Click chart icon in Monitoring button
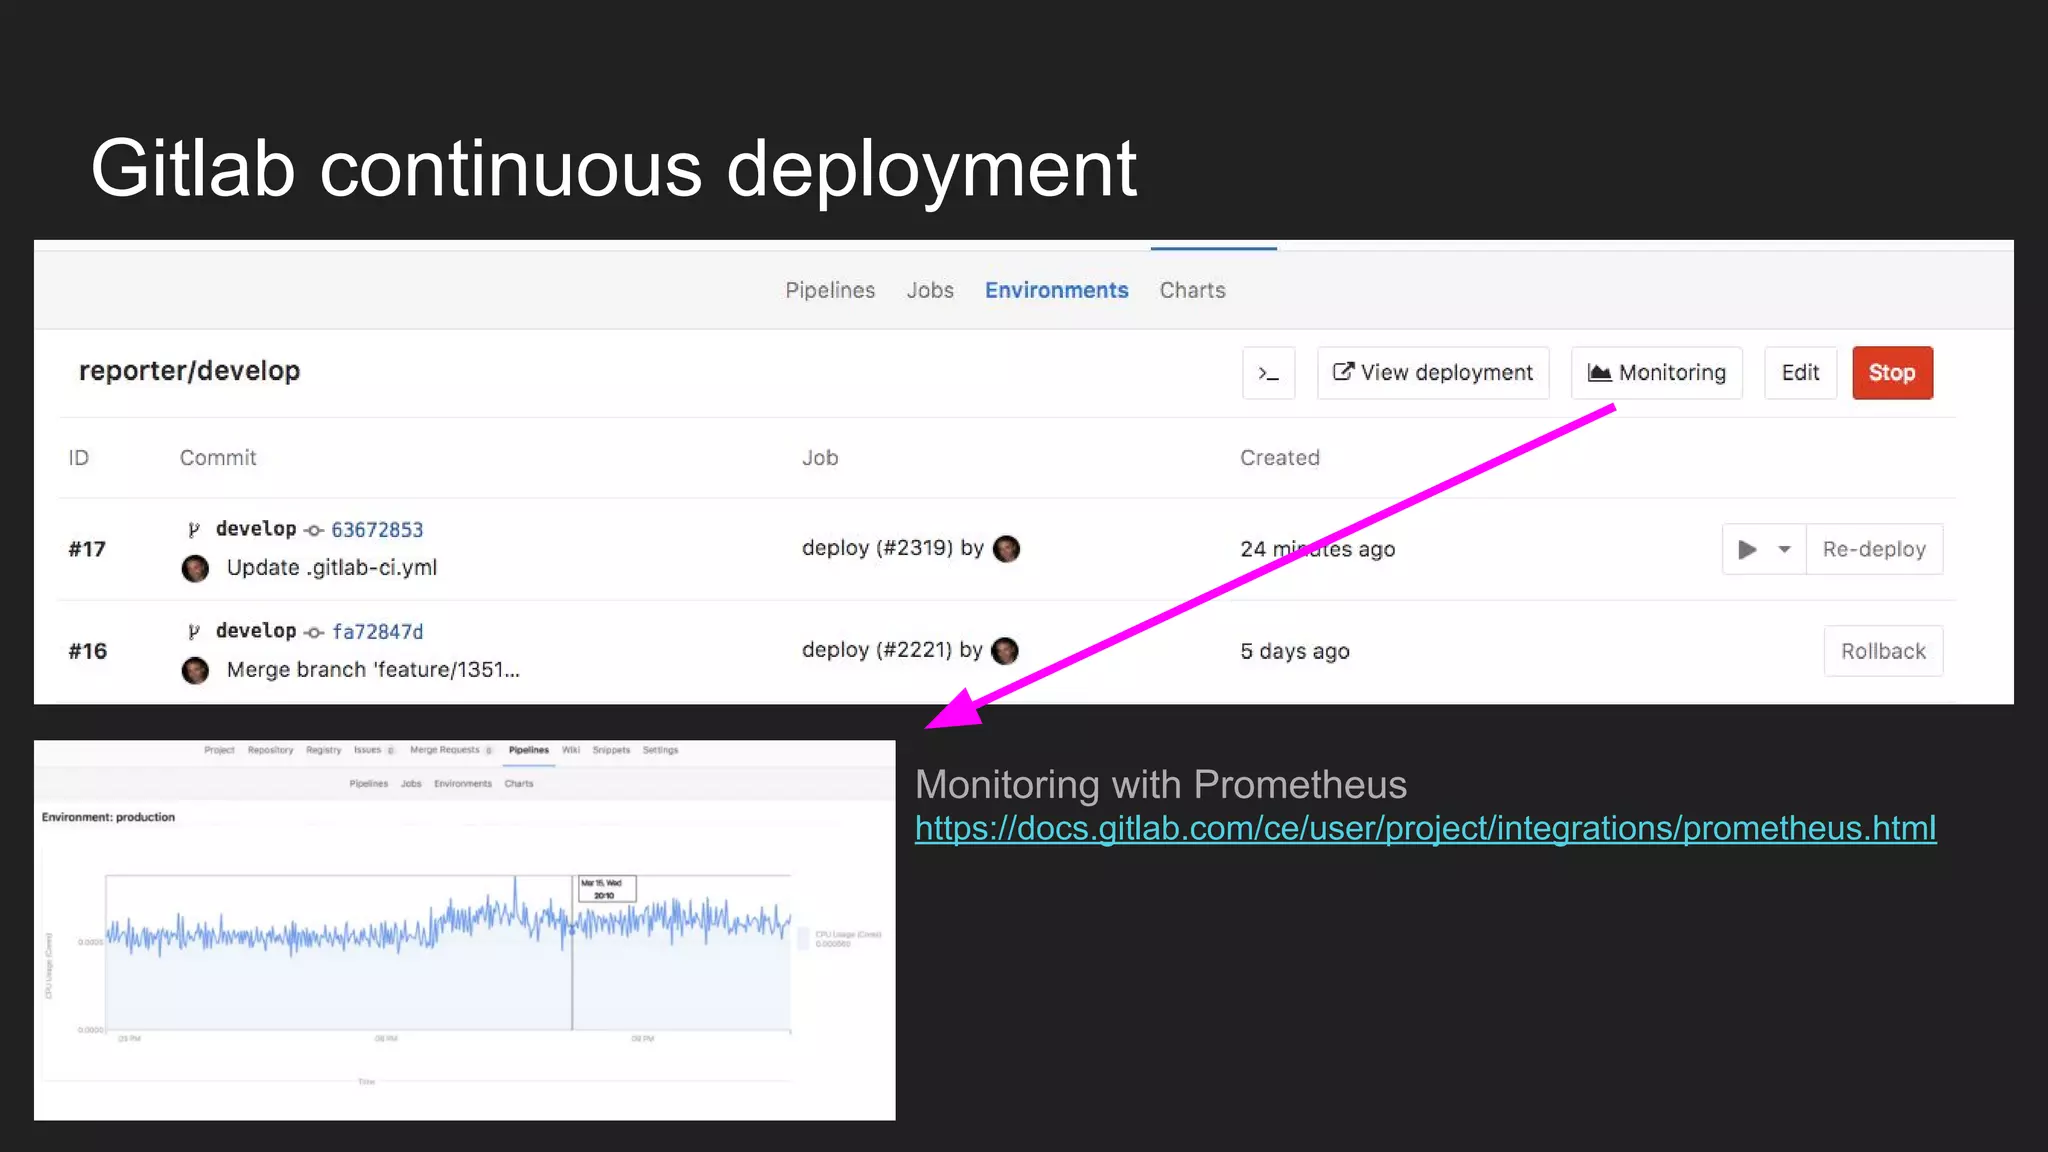The height and width of the screenshot is (1152, 2048). 1599,373
